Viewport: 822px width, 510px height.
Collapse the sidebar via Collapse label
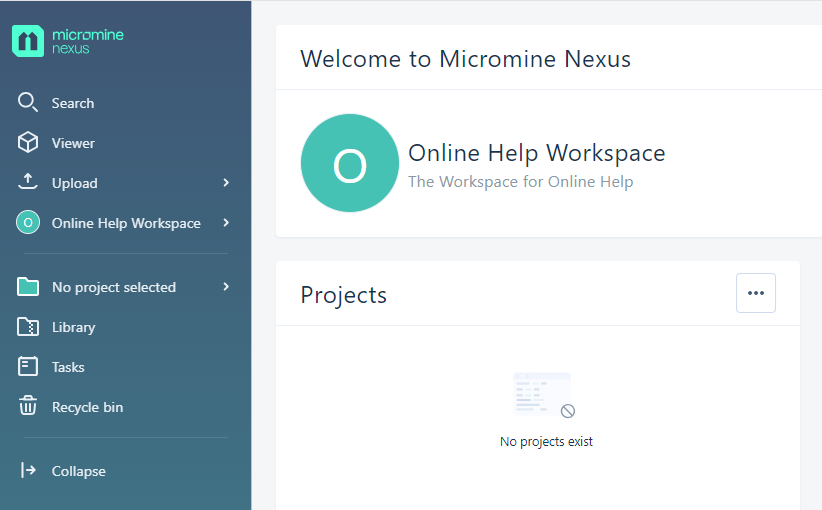tap(79, 471)
